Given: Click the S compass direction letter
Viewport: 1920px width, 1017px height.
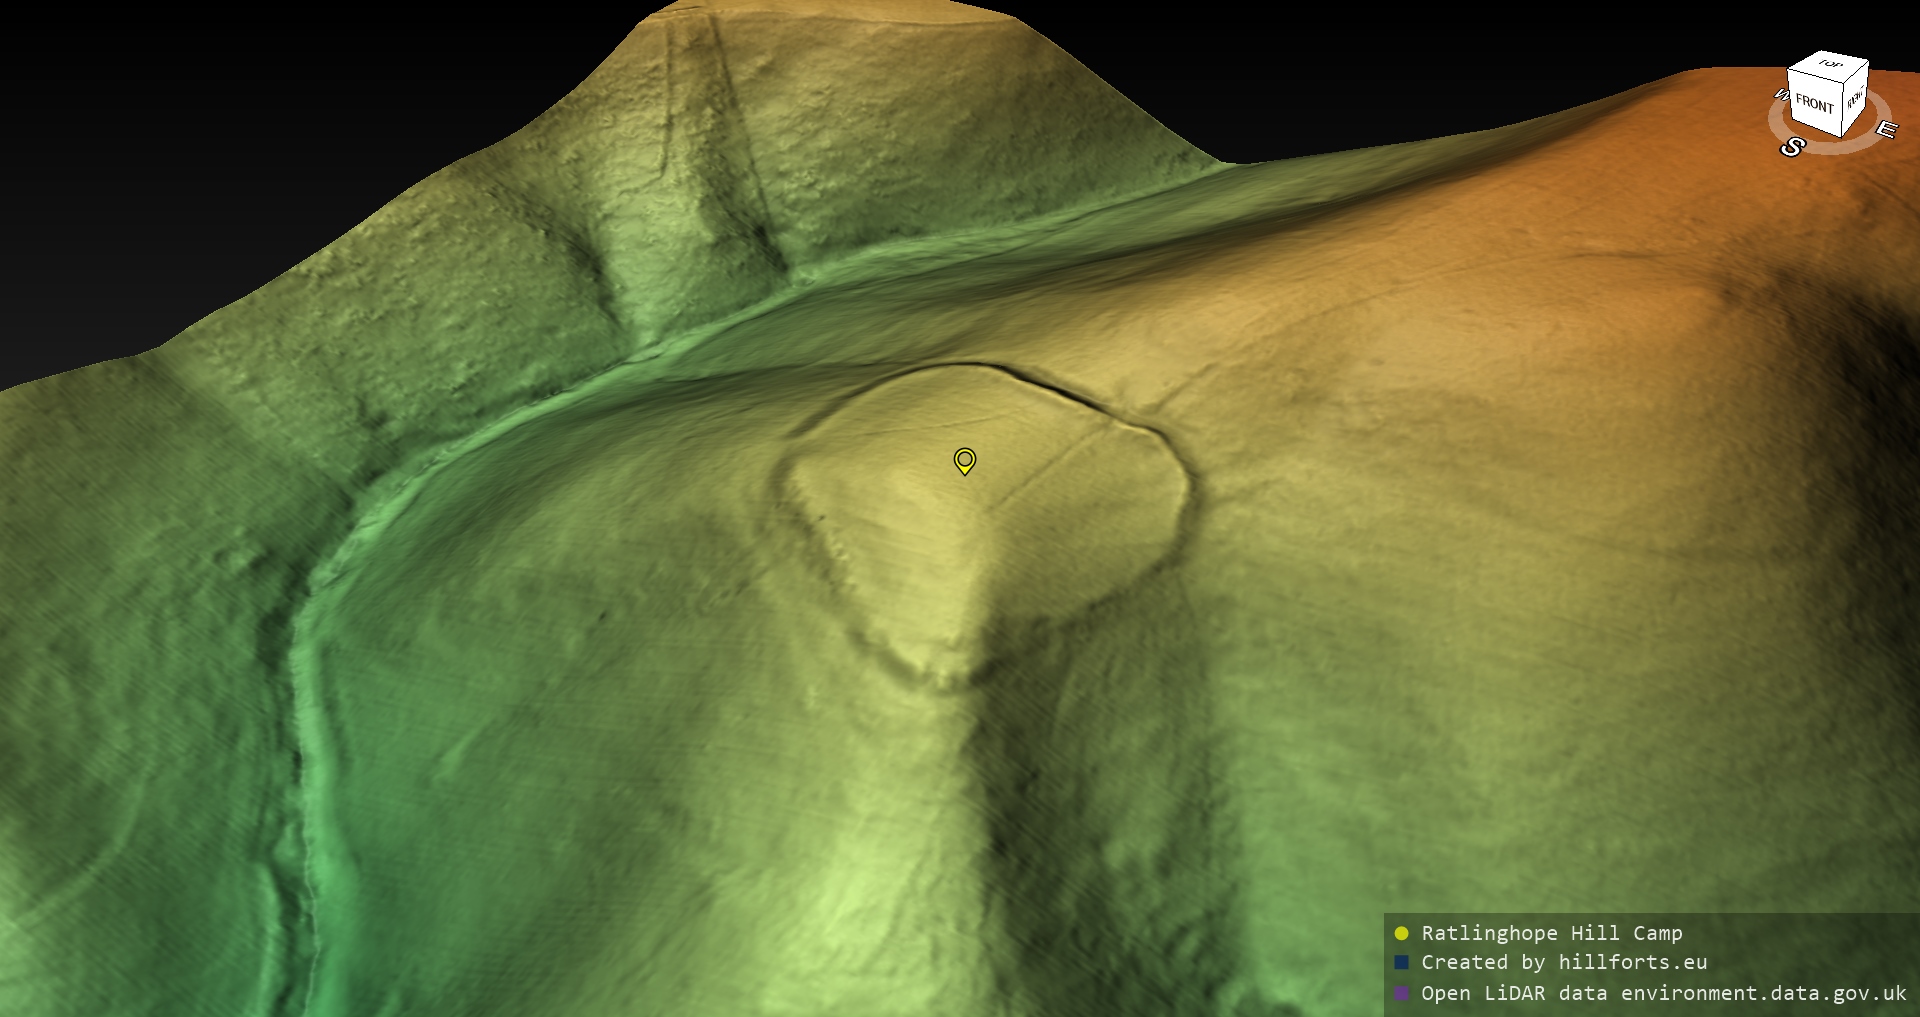Looking at the screenshot, I should 1791,148.
